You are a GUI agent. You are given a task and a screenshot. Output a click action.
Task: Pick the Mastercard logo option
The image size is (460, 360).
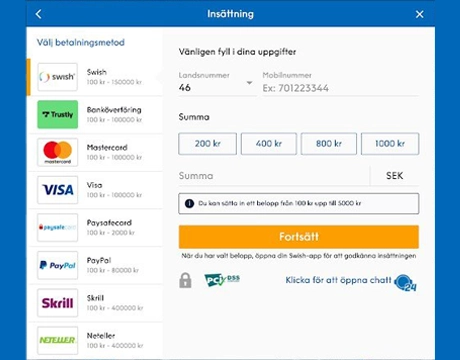click(57, 152)
